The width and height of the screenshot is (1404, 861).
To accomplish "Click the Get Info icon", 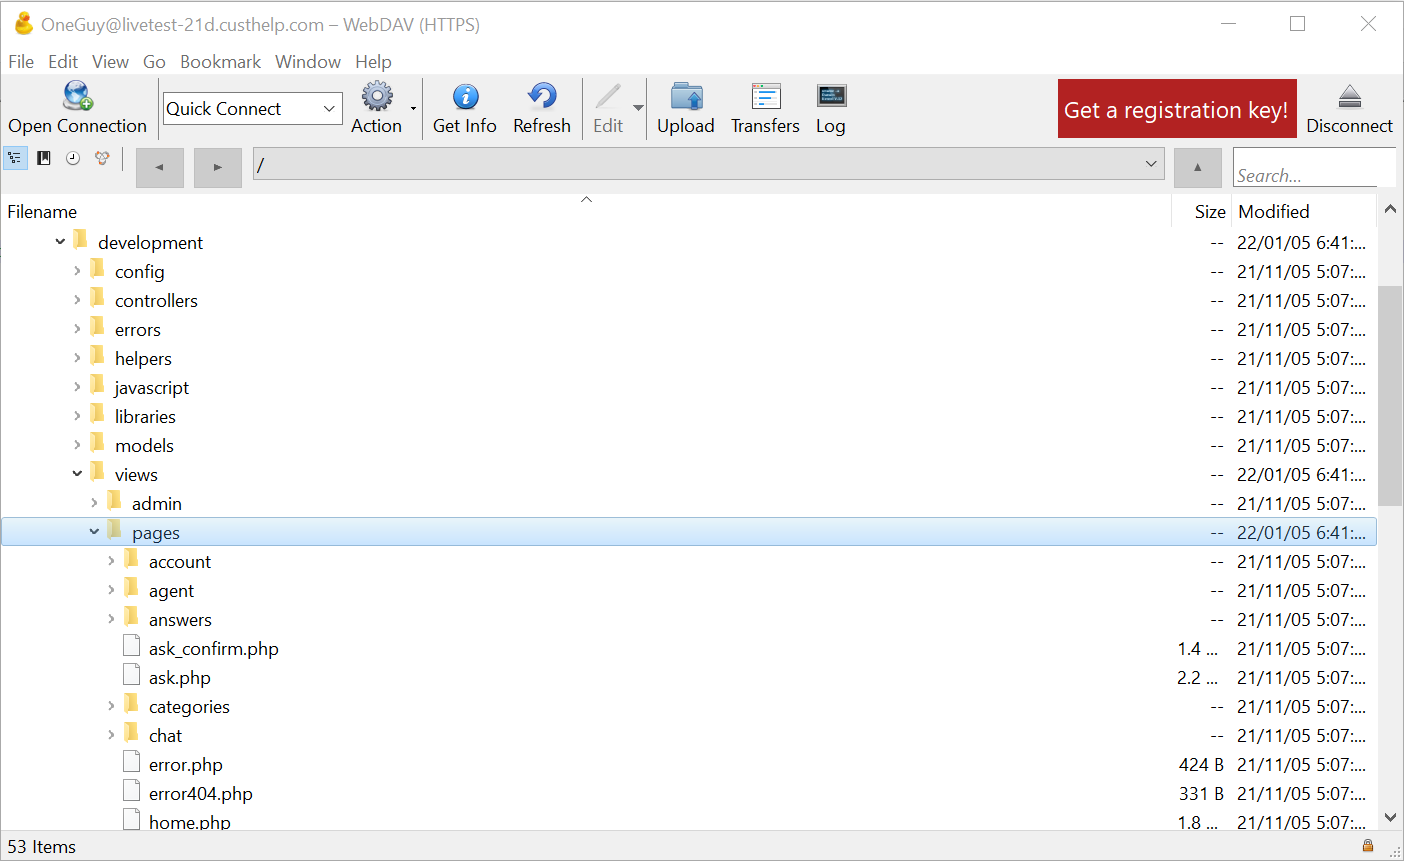I will point(465,96).
